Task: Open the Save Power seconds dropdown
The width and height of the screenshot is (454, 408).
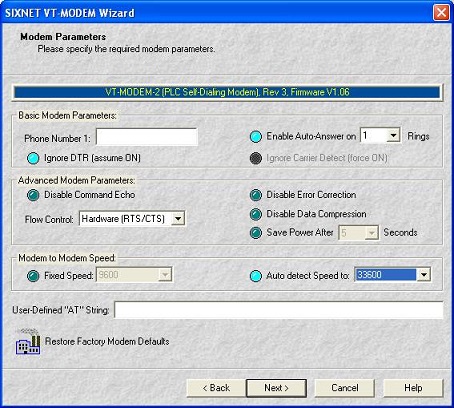Action: click(371, 233)
